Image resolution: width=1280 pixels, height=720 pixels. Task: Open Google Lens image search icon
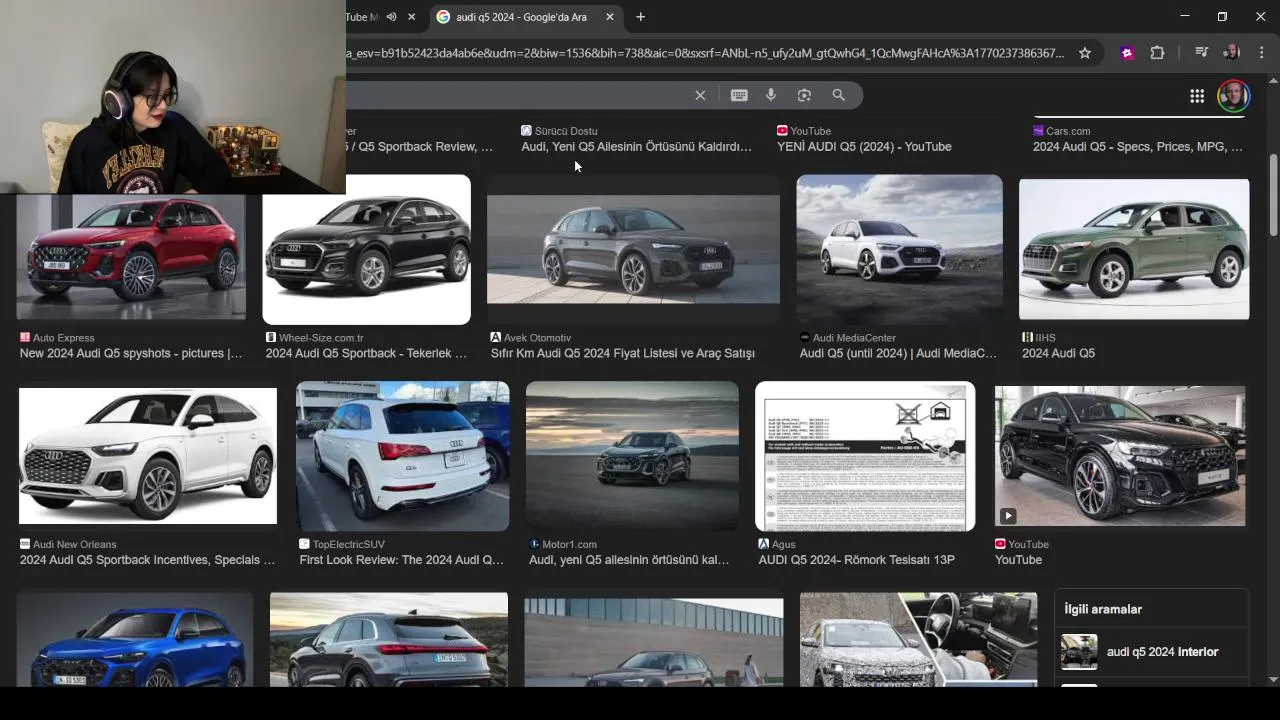point(804,95)
